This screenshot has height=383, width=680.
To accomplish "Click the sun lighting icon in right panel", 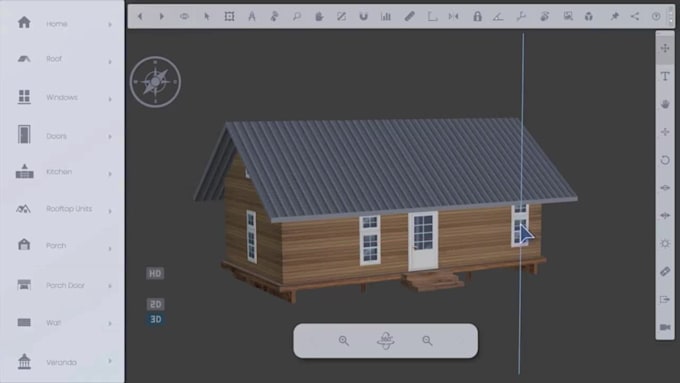I will tap(665, 243).
